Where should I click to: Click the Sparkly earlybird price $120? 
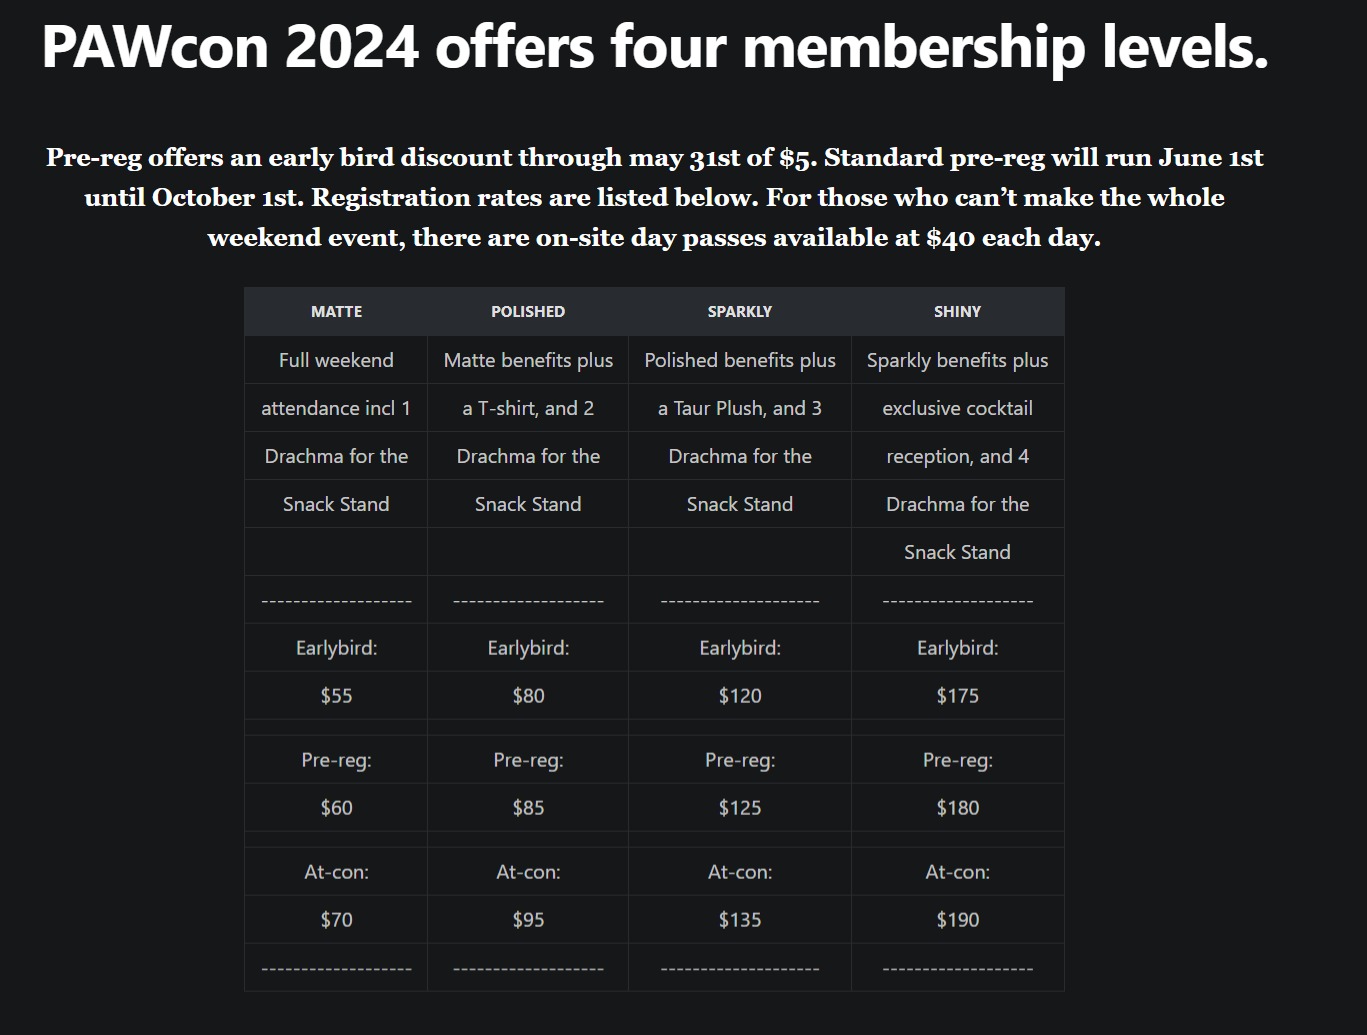(x=739, y=696)
